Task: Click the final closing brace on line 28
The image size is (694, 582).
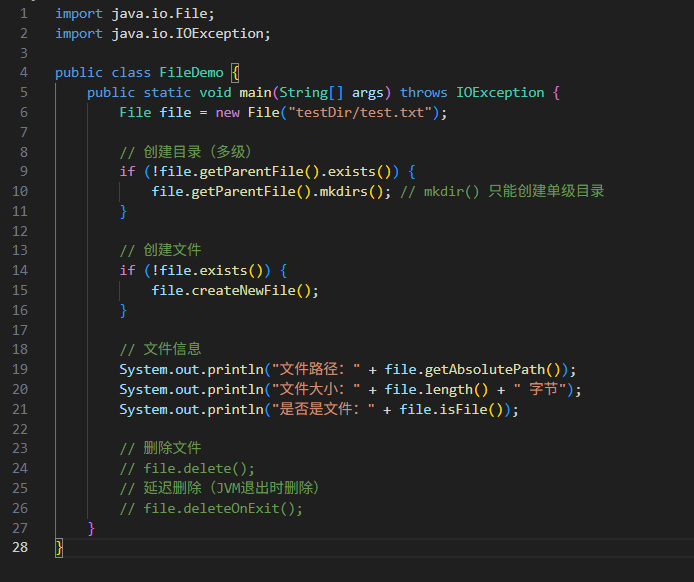Action: pyautogui.click(x=59, y=547)
